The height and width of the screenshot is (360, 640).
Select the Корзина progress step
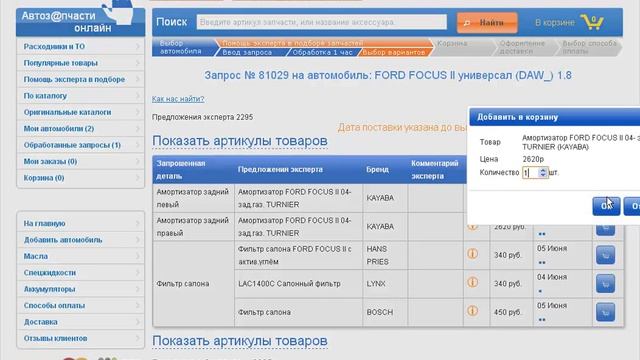coord(462,47)
